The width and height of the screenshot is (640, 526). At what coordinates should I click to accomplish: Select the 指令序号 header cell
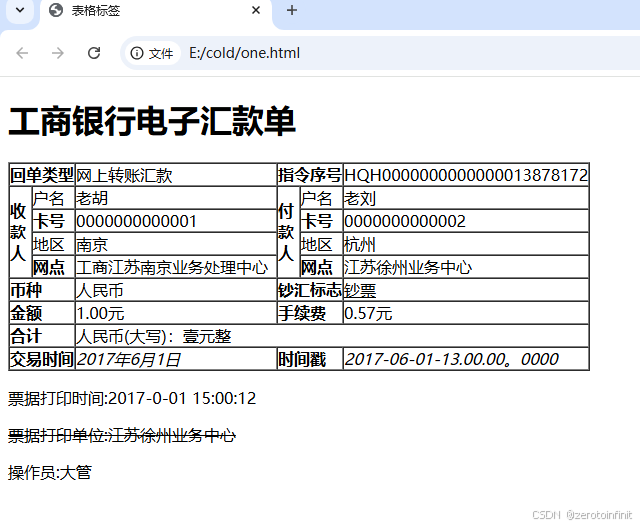[x=310, y=175]
